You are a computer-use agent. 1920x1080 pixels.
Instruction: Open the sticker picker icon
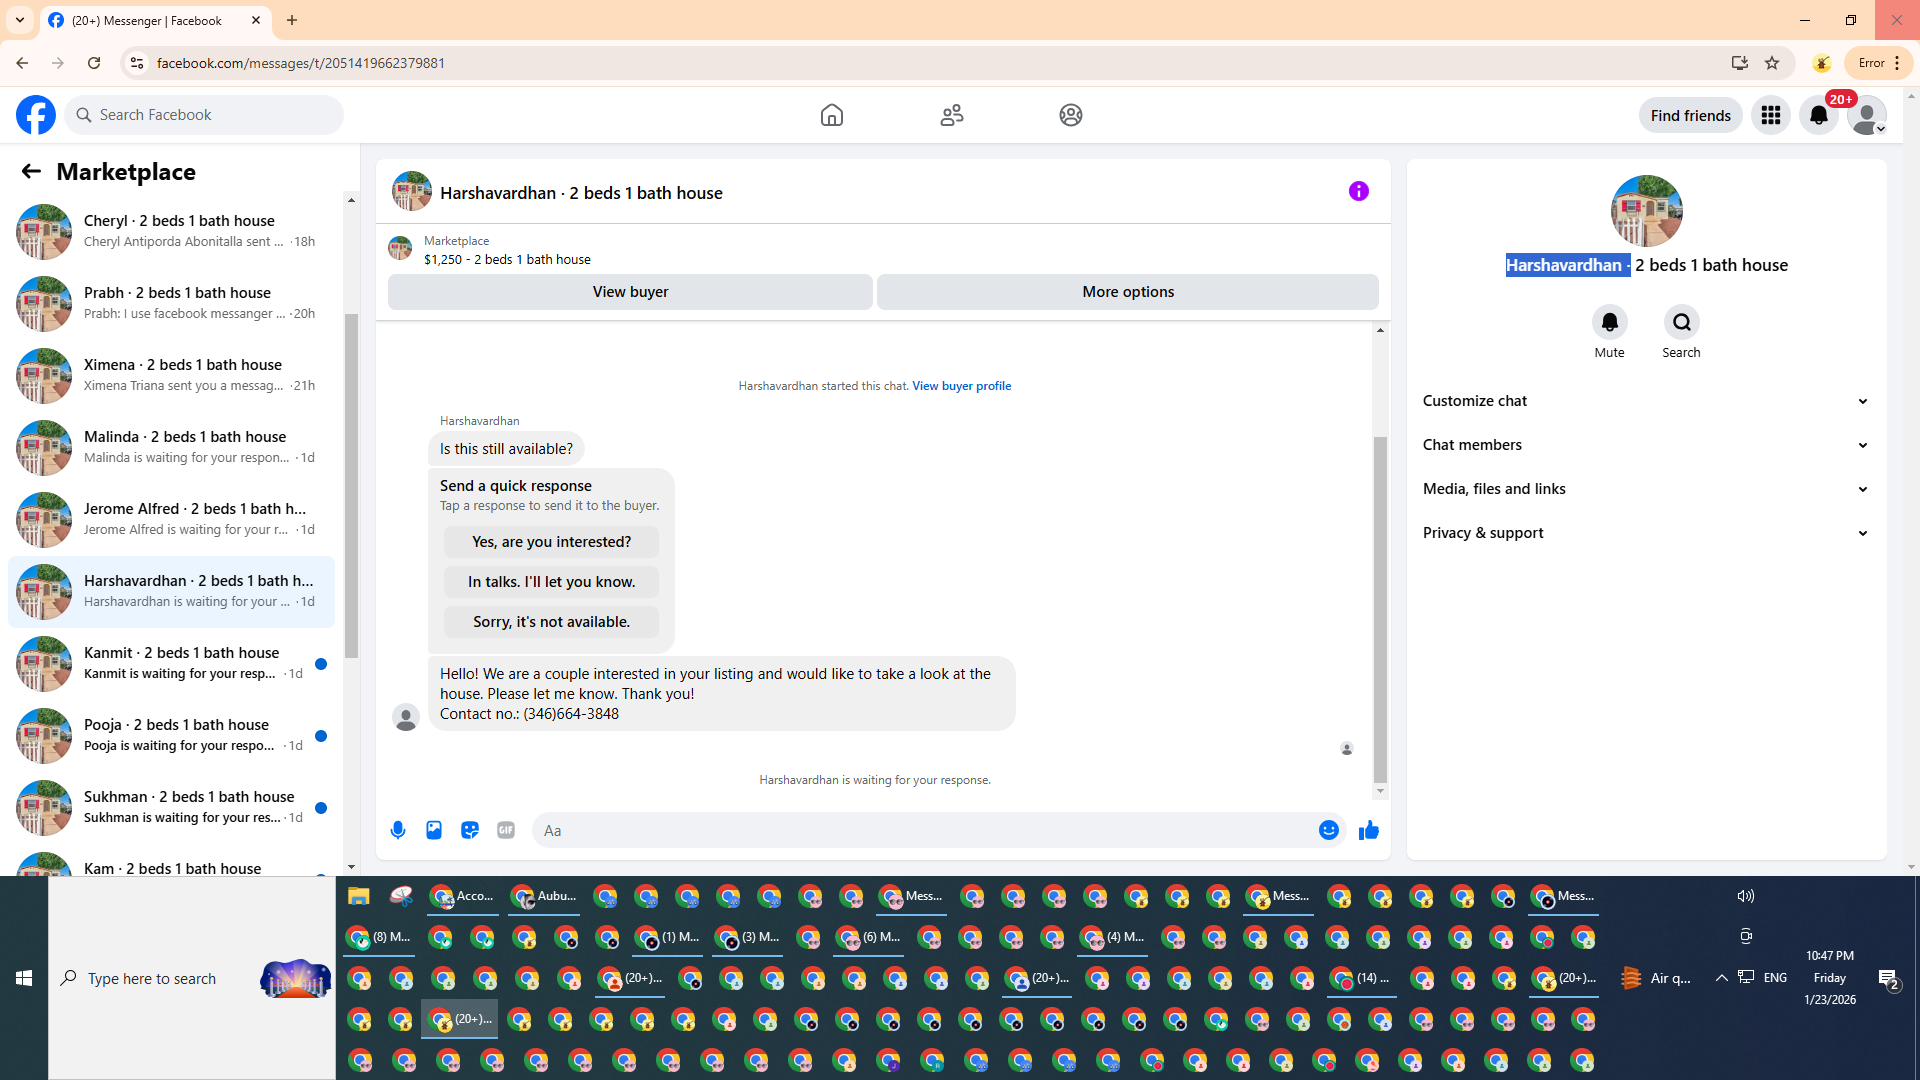click(470, 830)
